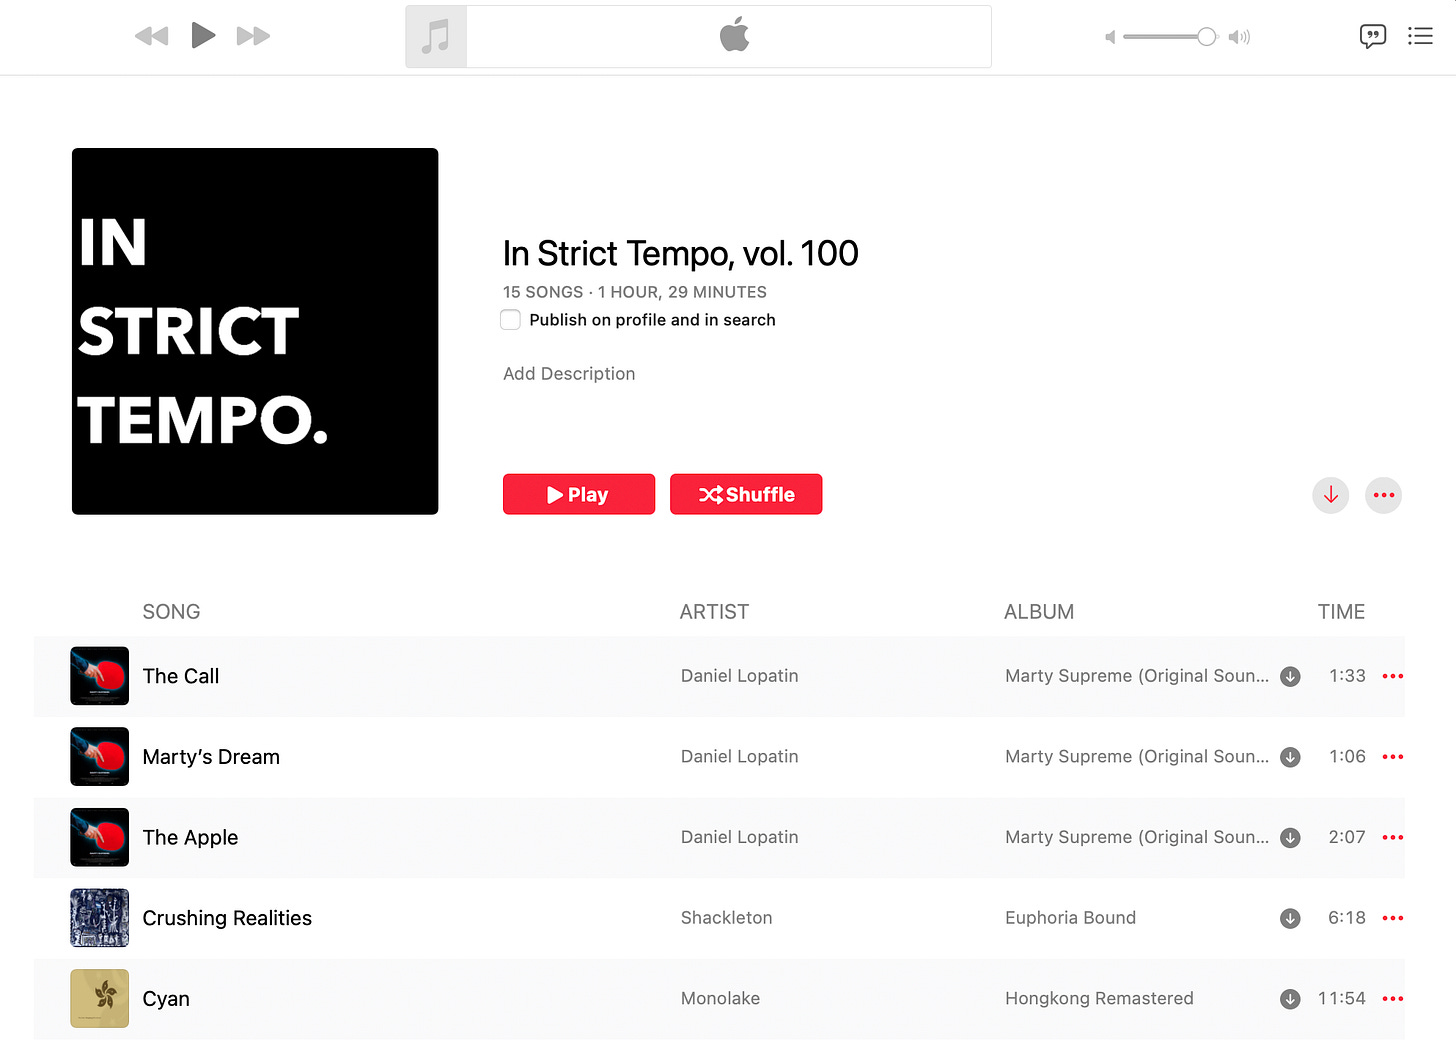Screen dimensions: 1456x1041
Task: Select the song title Marty's Dream
Action: [211, 757]
